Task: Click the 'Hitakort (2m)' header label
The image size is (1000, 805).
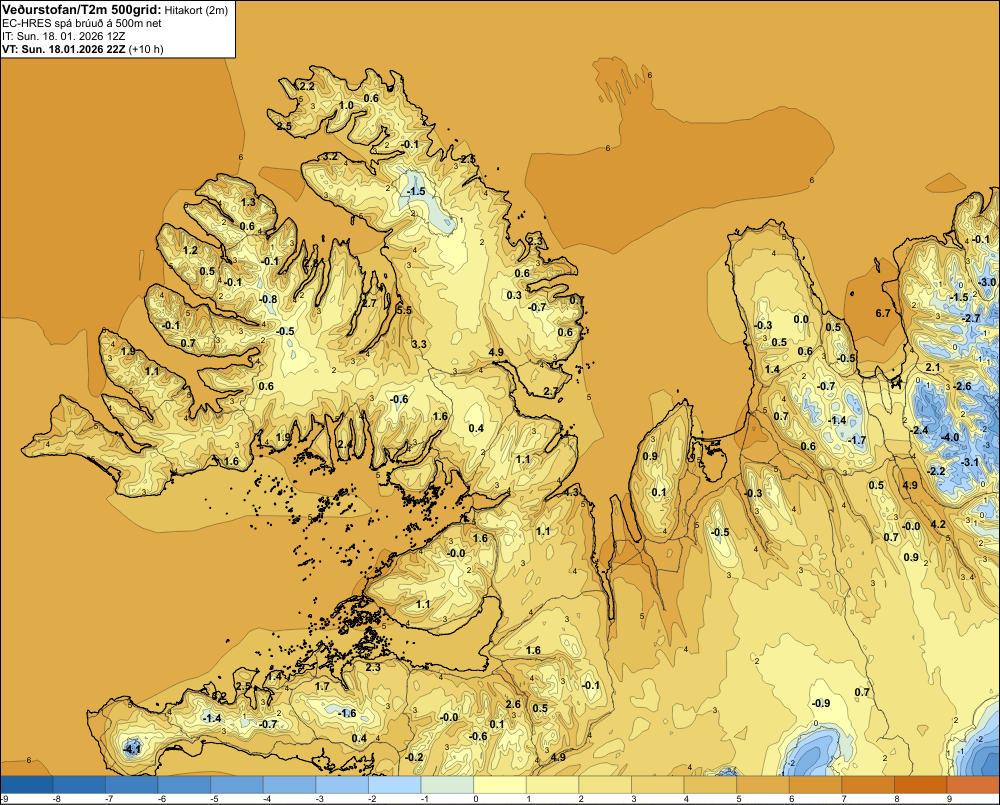Action: click(x=196, y=10)
